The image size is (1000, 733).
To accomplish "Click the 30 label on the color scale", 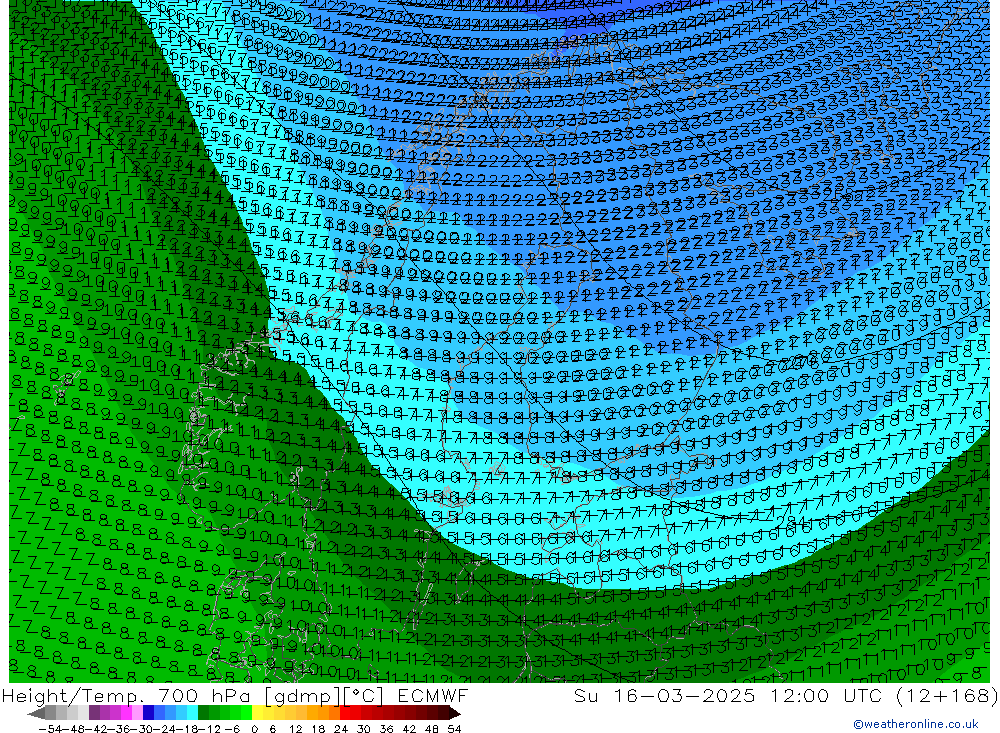I will (364, 729).
